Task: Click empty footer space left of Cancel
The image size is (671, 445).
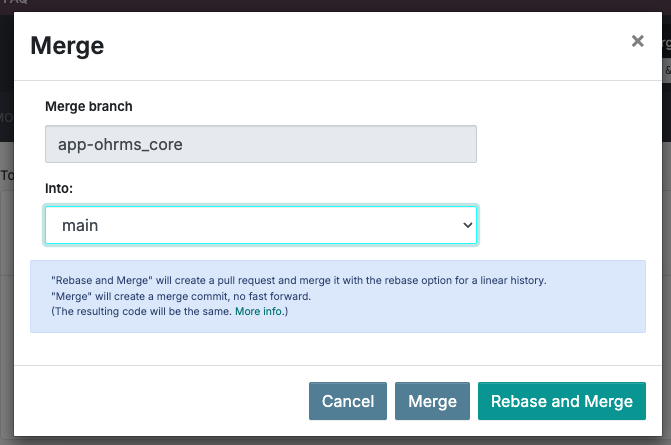Action: tap(160, 401)
